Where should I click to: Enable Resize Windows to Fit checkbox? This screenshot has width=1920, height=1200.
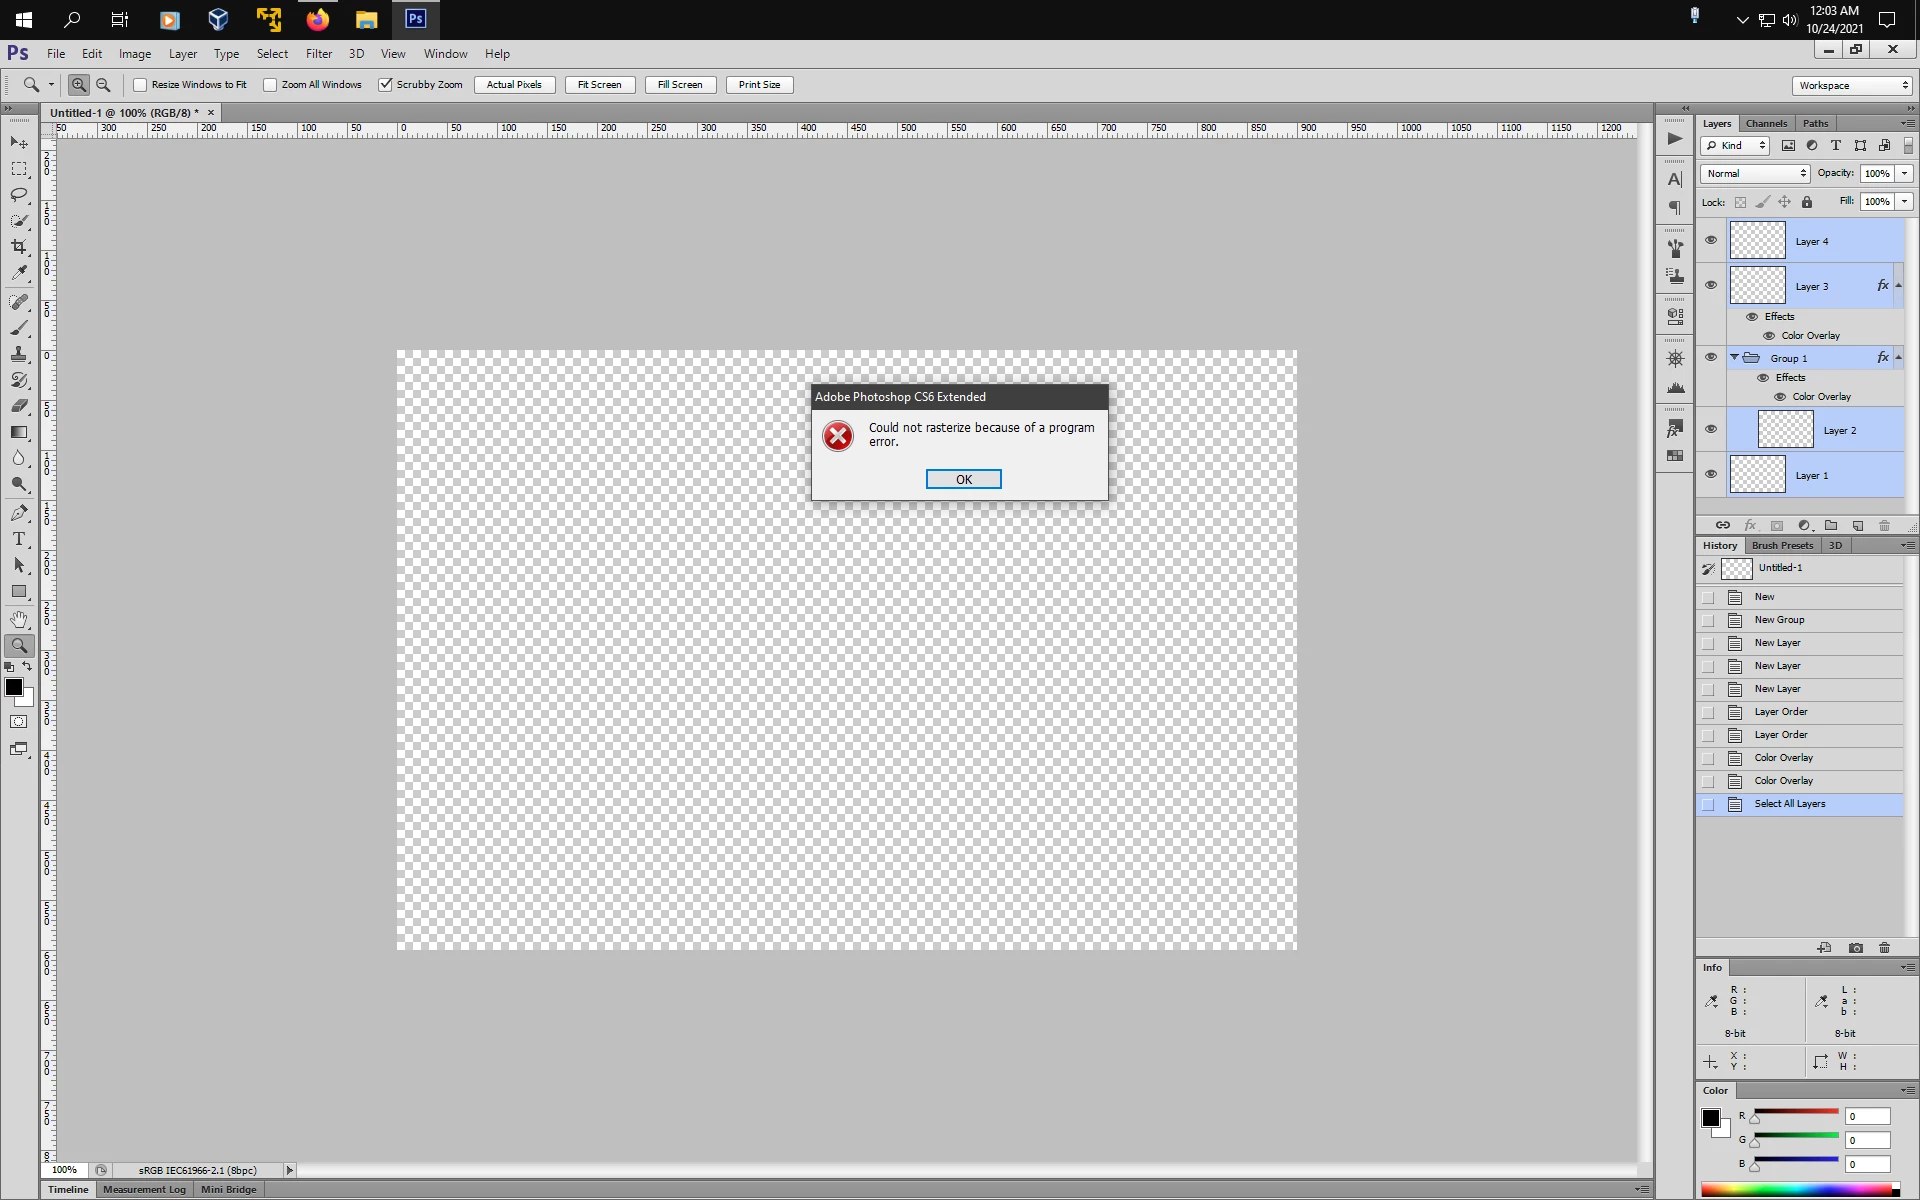pos(141,85)
